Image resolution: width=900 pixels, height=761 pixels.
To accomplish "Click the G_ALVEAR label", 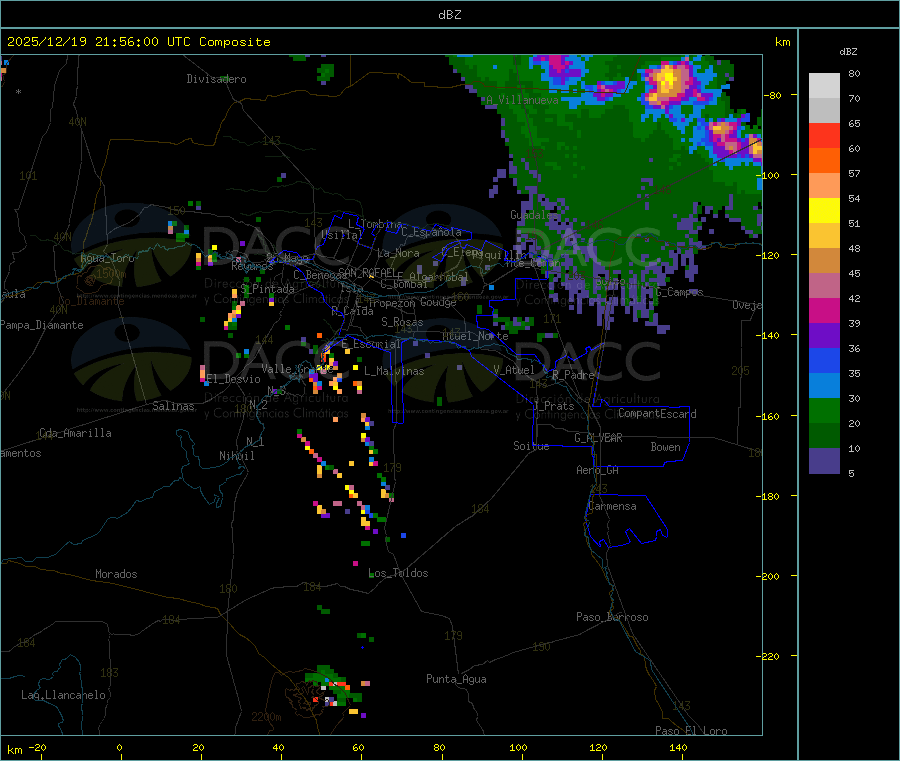I will (598, 438).
